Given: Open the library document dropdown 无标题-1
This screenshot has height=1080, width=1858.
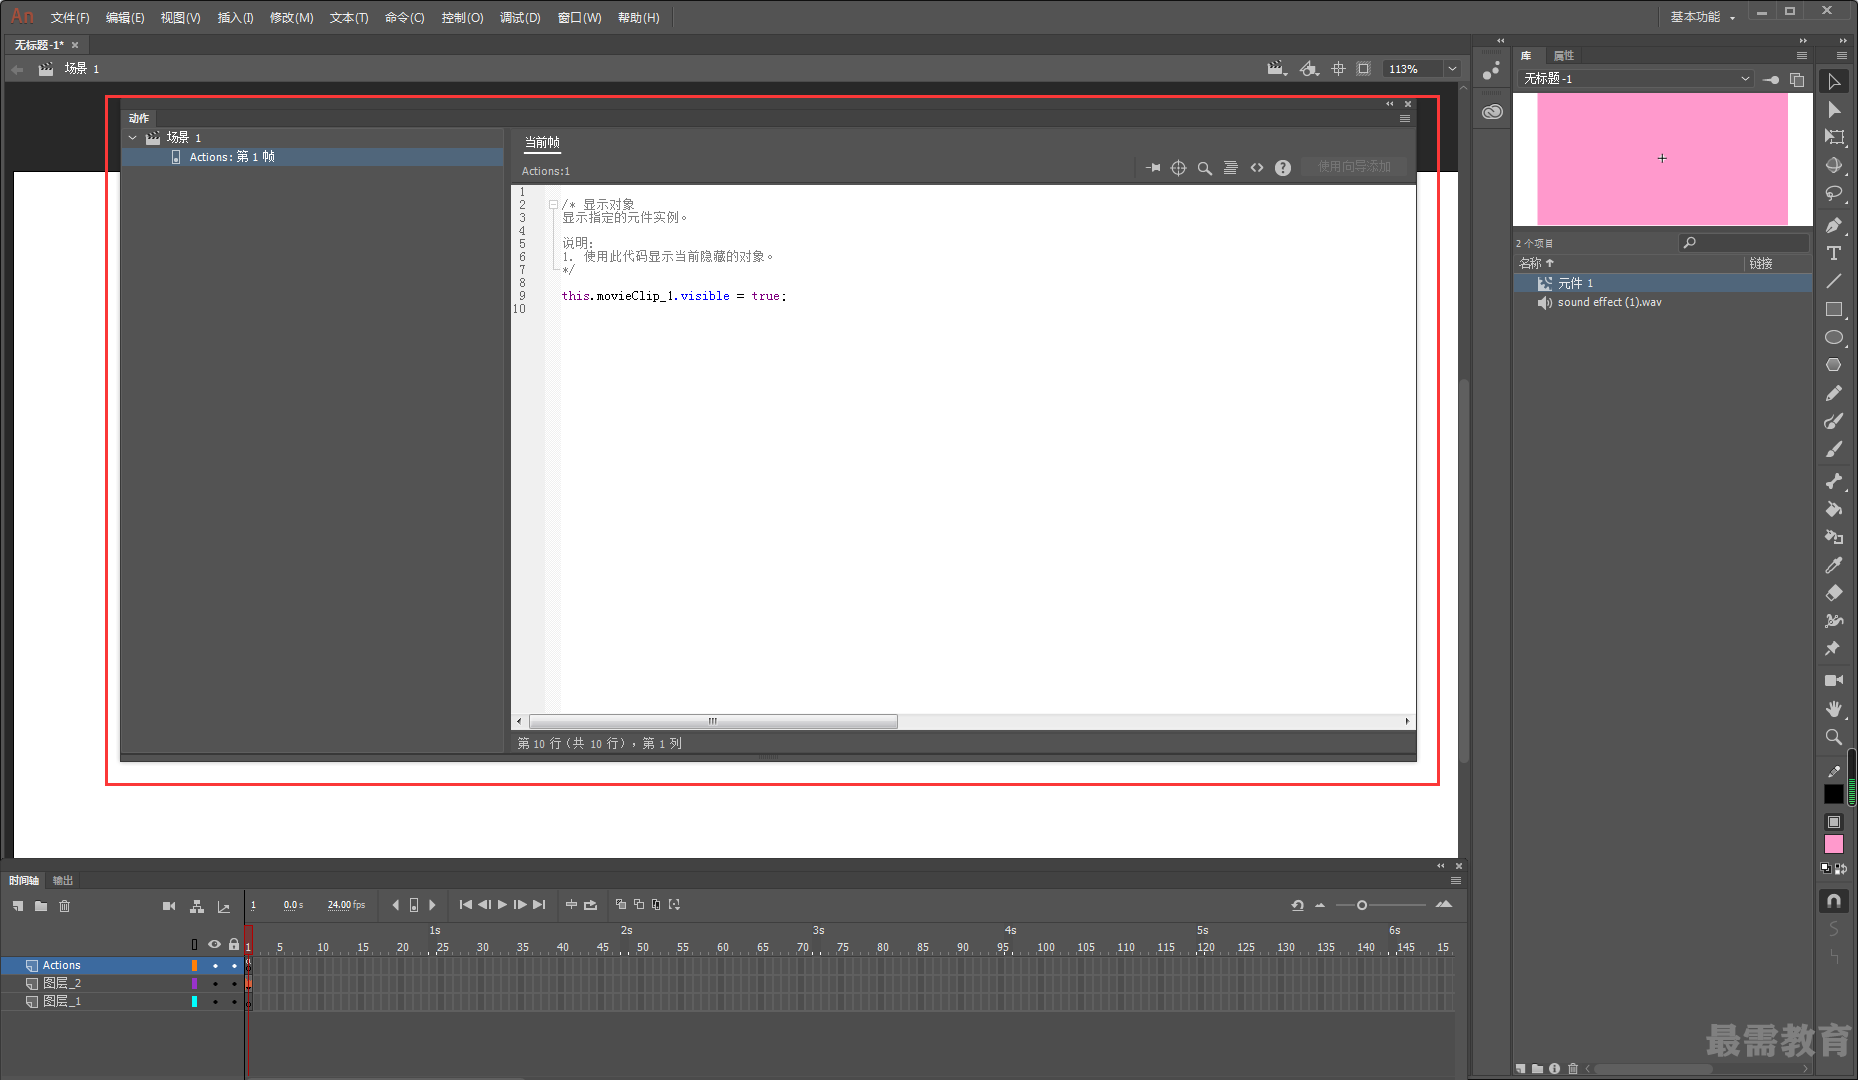Looking at the screenshot, I should [x=1636, y=79].
